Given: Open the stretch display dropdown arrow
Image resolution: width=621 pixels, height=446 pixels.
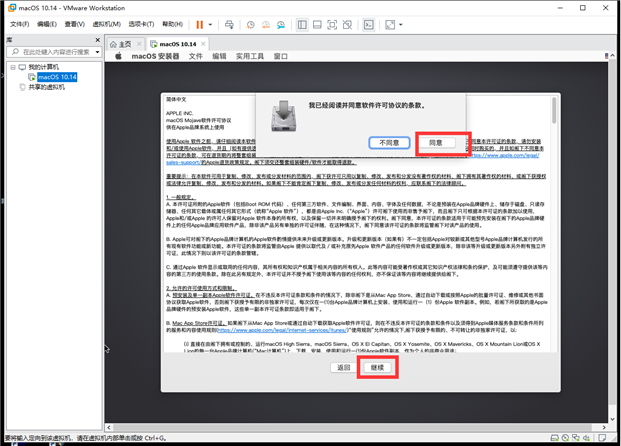Looking at the screenshot, I should click(x=401, y=25).
